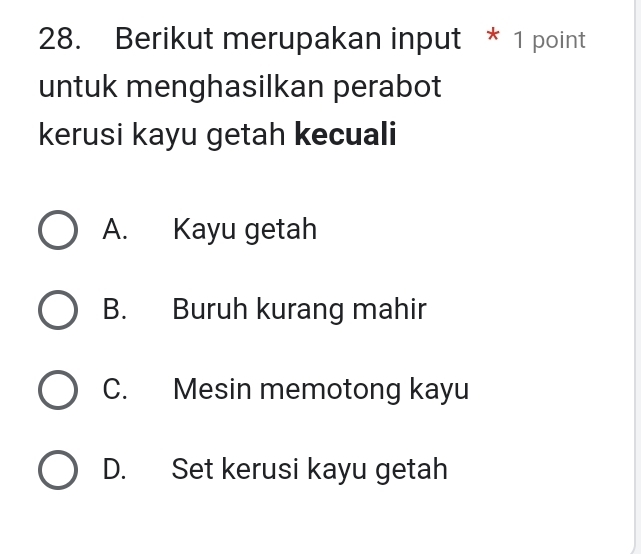The image size is (641, 554).
Task: Click the letter "D." option prefix
Action: point(115,469)
